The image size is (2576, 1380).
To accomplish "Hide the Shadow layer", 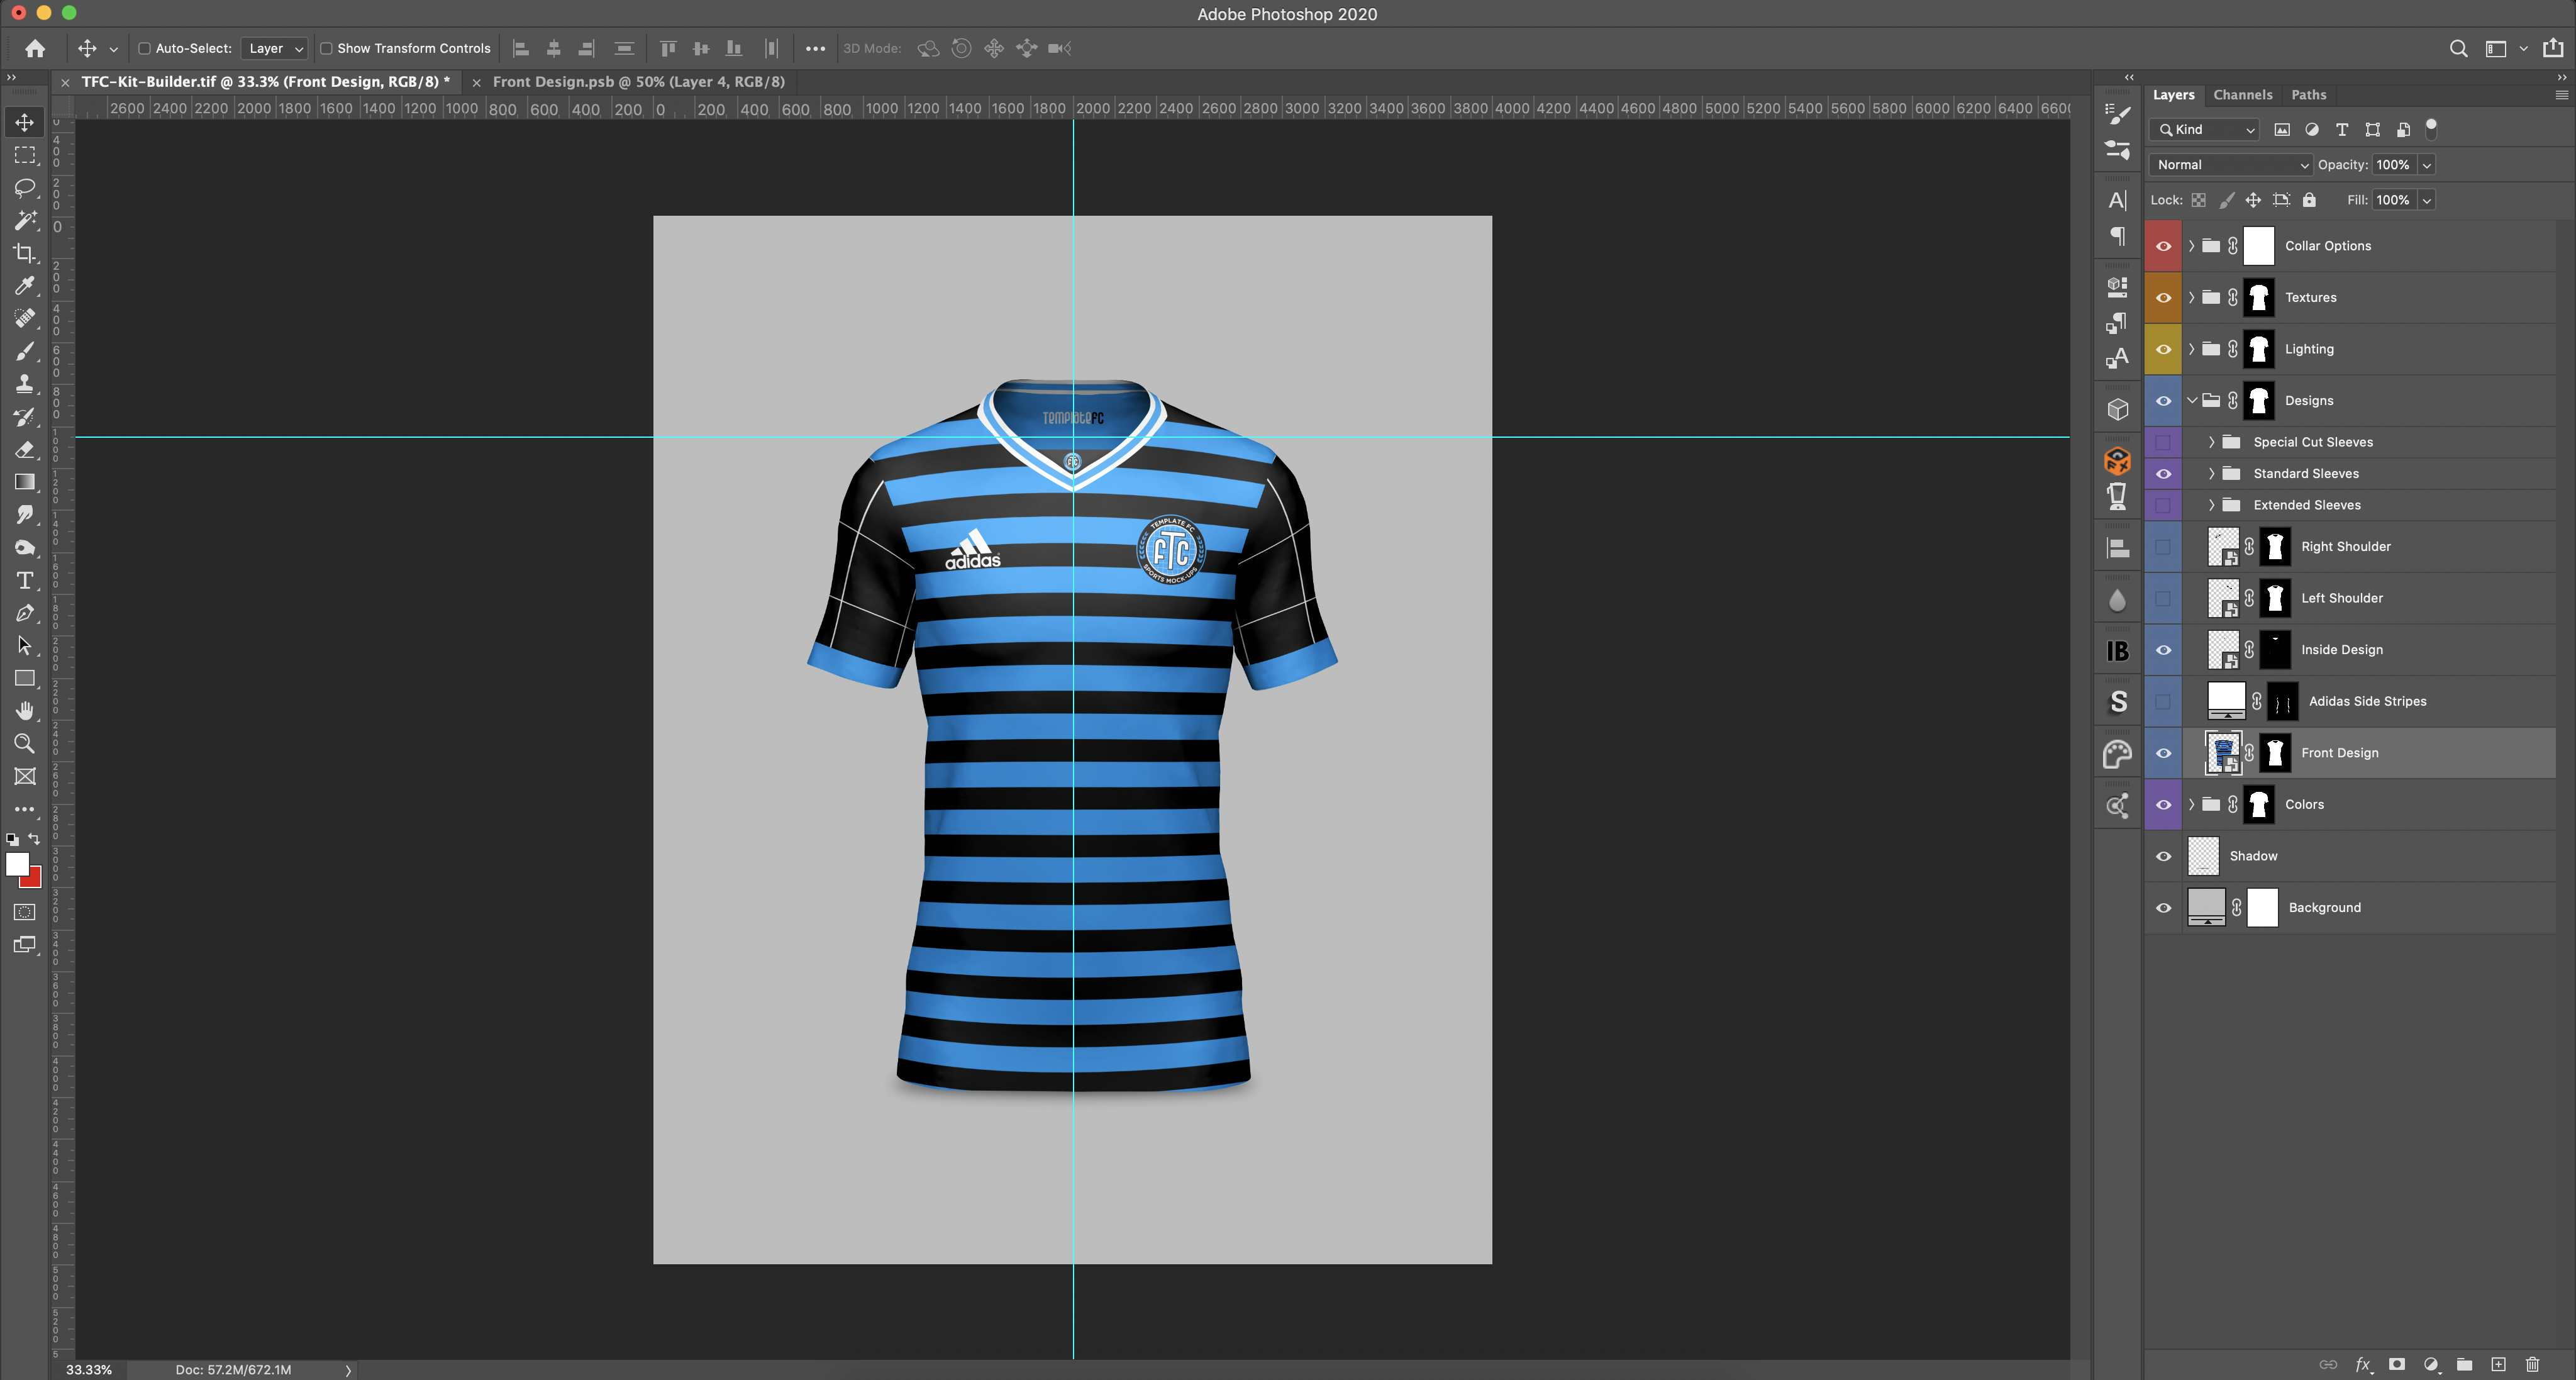I will click(x=2163, y=856).
